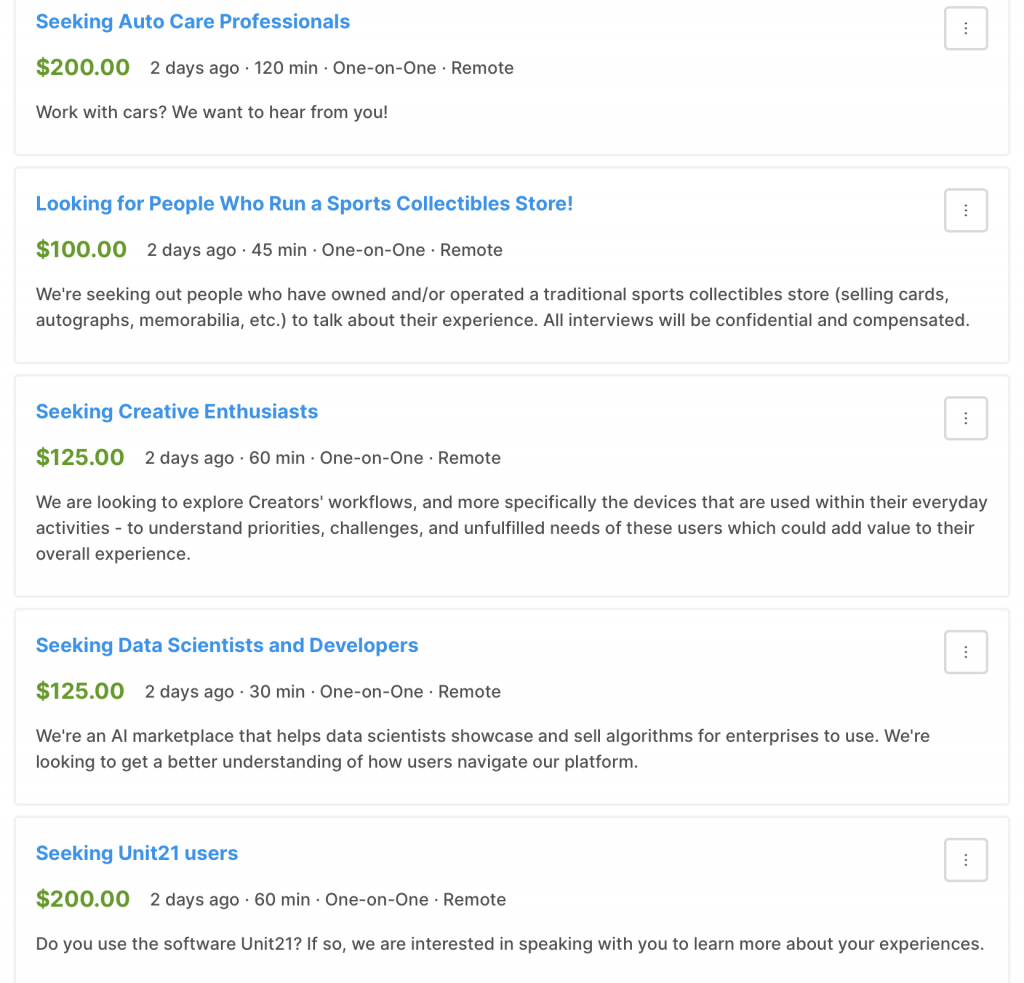Open three-dot menu for Sports Collectibles Store listing

point(965,210)
